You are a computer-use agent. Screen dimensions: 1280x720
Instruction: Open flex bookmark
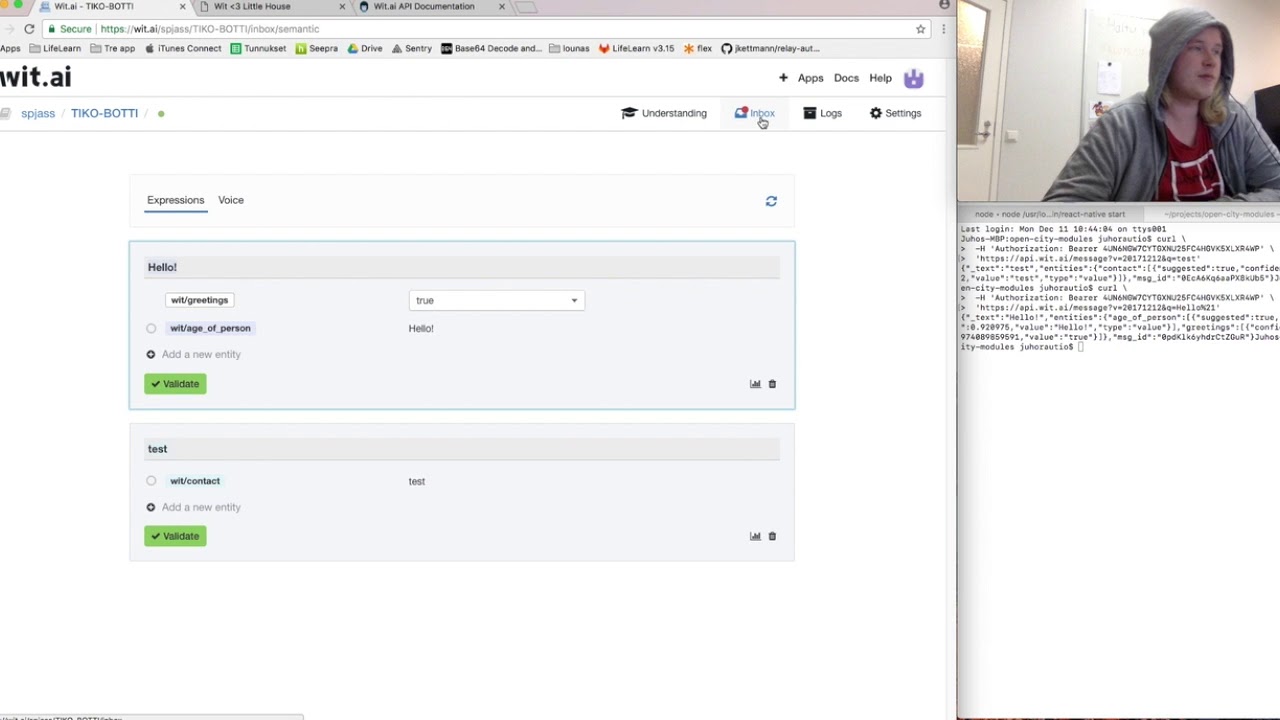(x=698, y=48)
